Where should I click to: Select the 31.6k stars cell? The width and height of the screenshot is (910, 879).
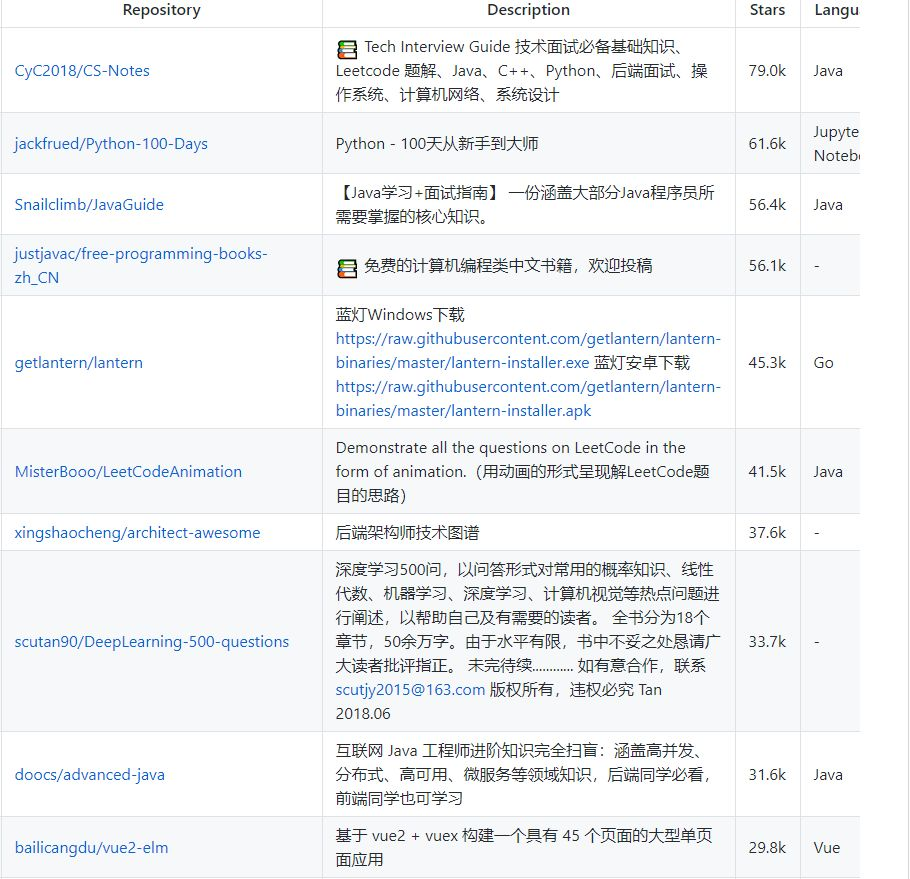(x=767, y=774)
